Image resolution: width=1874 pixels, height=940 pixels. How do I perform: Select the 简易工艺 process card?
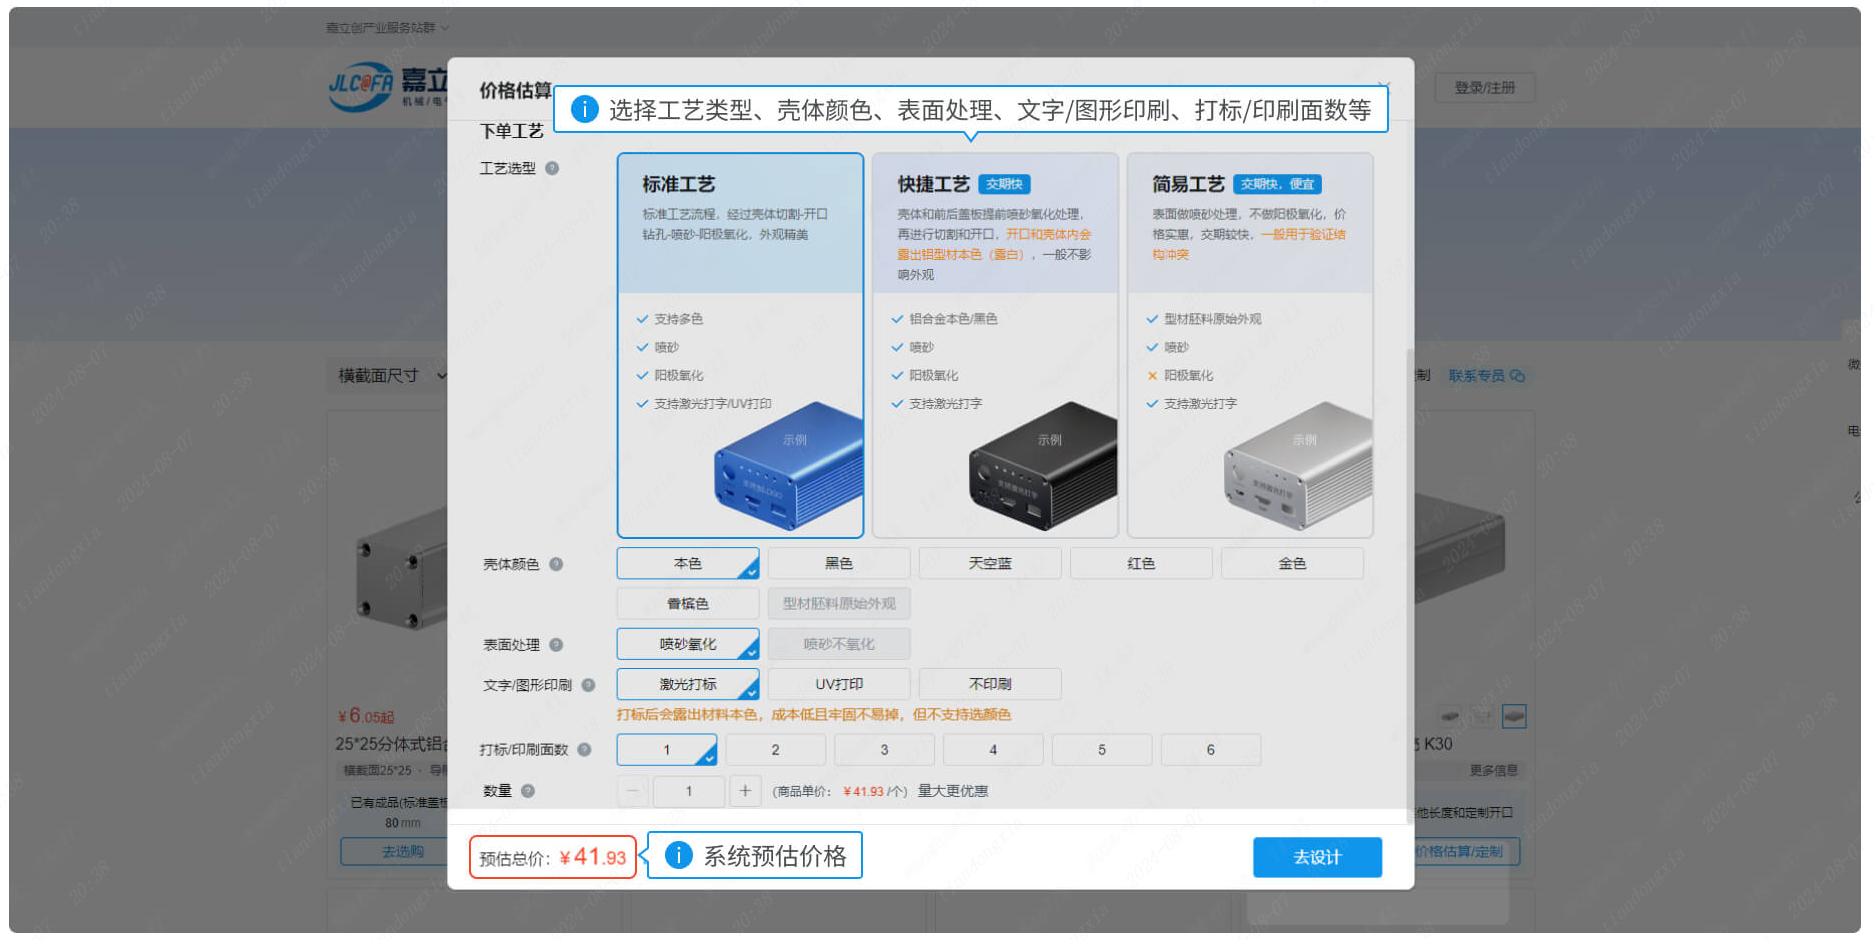(1250, 345)
